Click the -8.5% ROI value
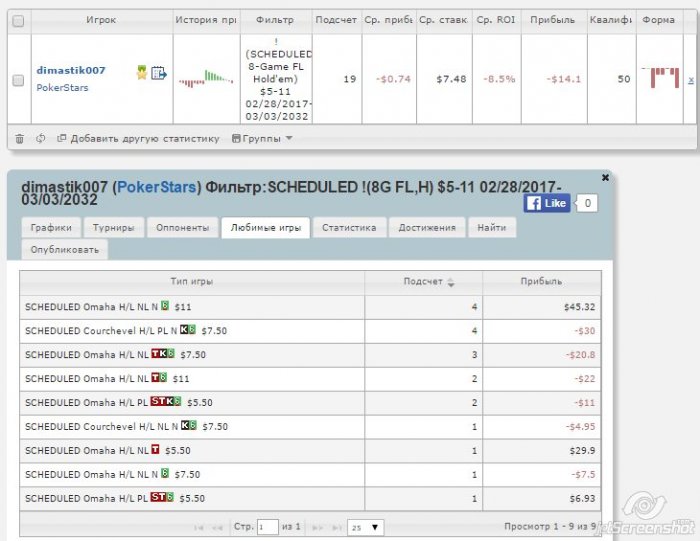Image resolution: width=700 pixels, height=541 pixels. [x=499, y=79]
